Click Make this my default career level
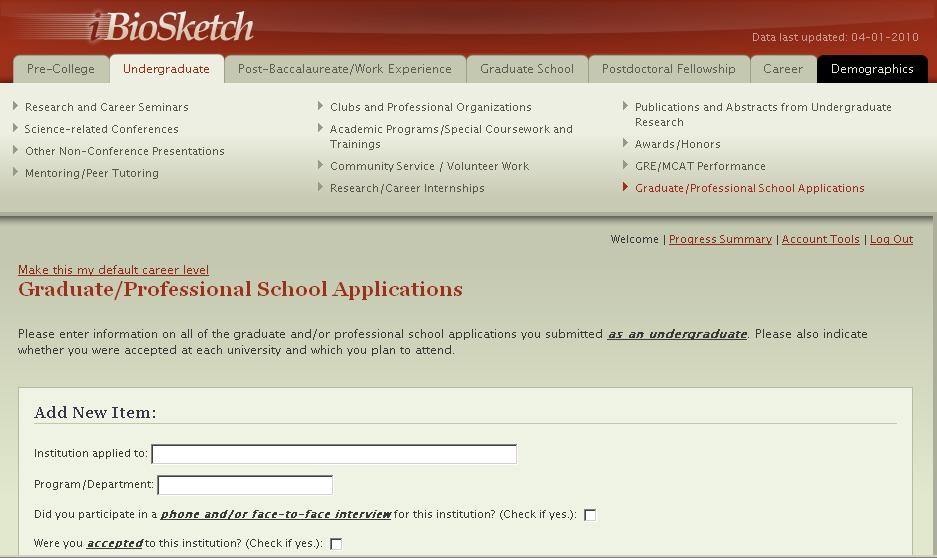 114,270
